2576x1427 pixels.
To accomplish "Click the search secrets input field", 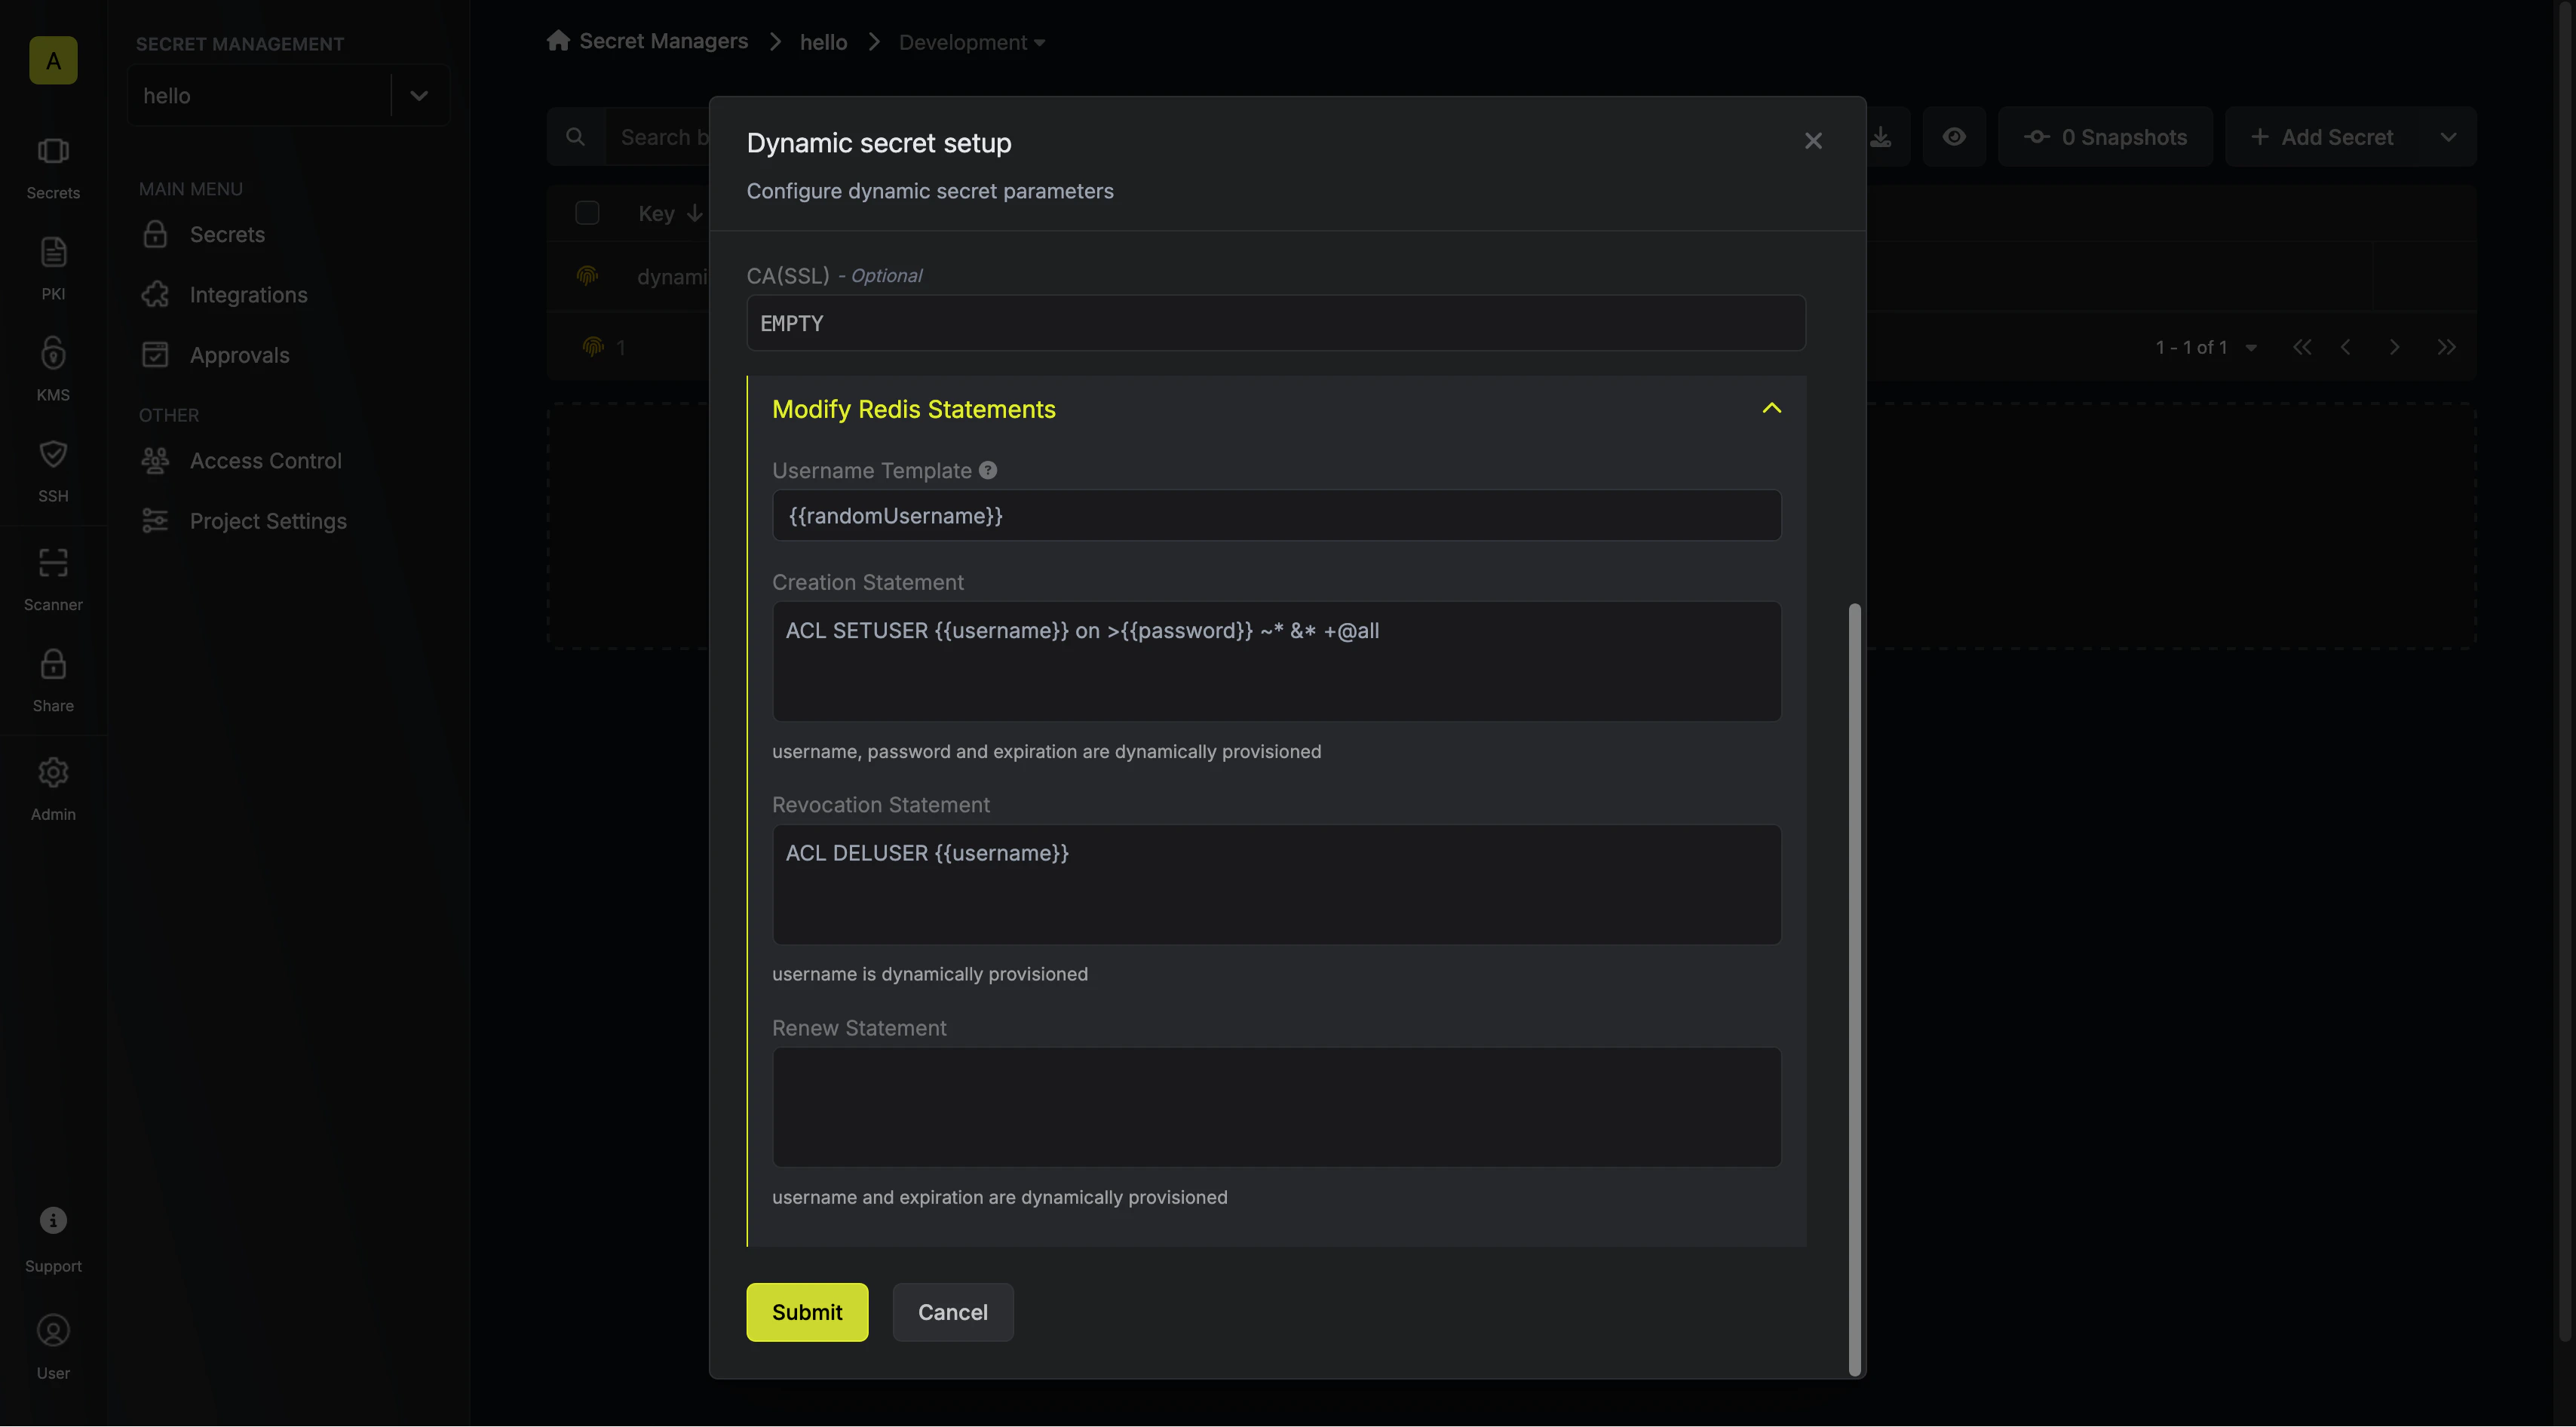I will coord(660,137).
